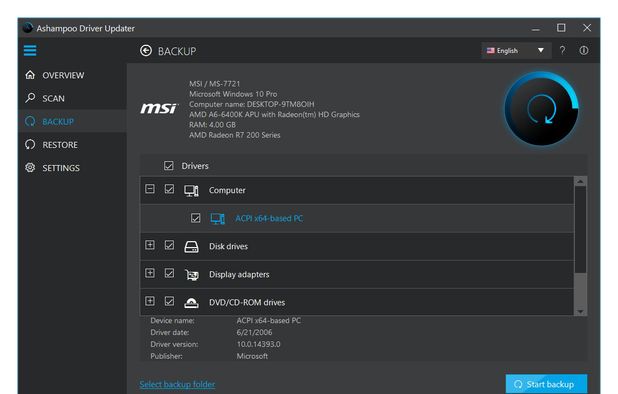
Task: Go to the Overview section
Action: click(x=72, y=75)
